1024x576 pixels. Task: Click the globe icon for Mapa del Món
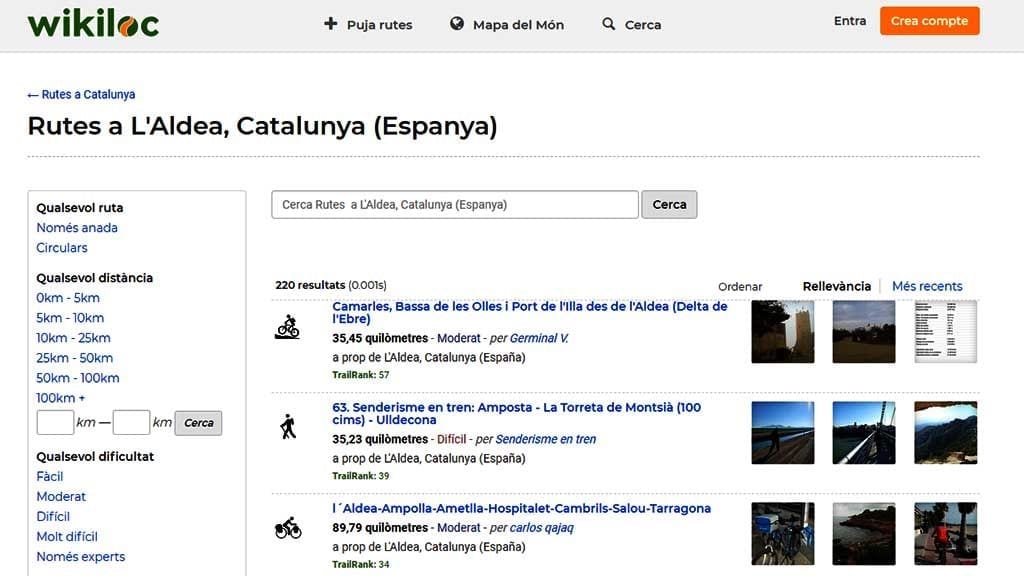(457, 24)
